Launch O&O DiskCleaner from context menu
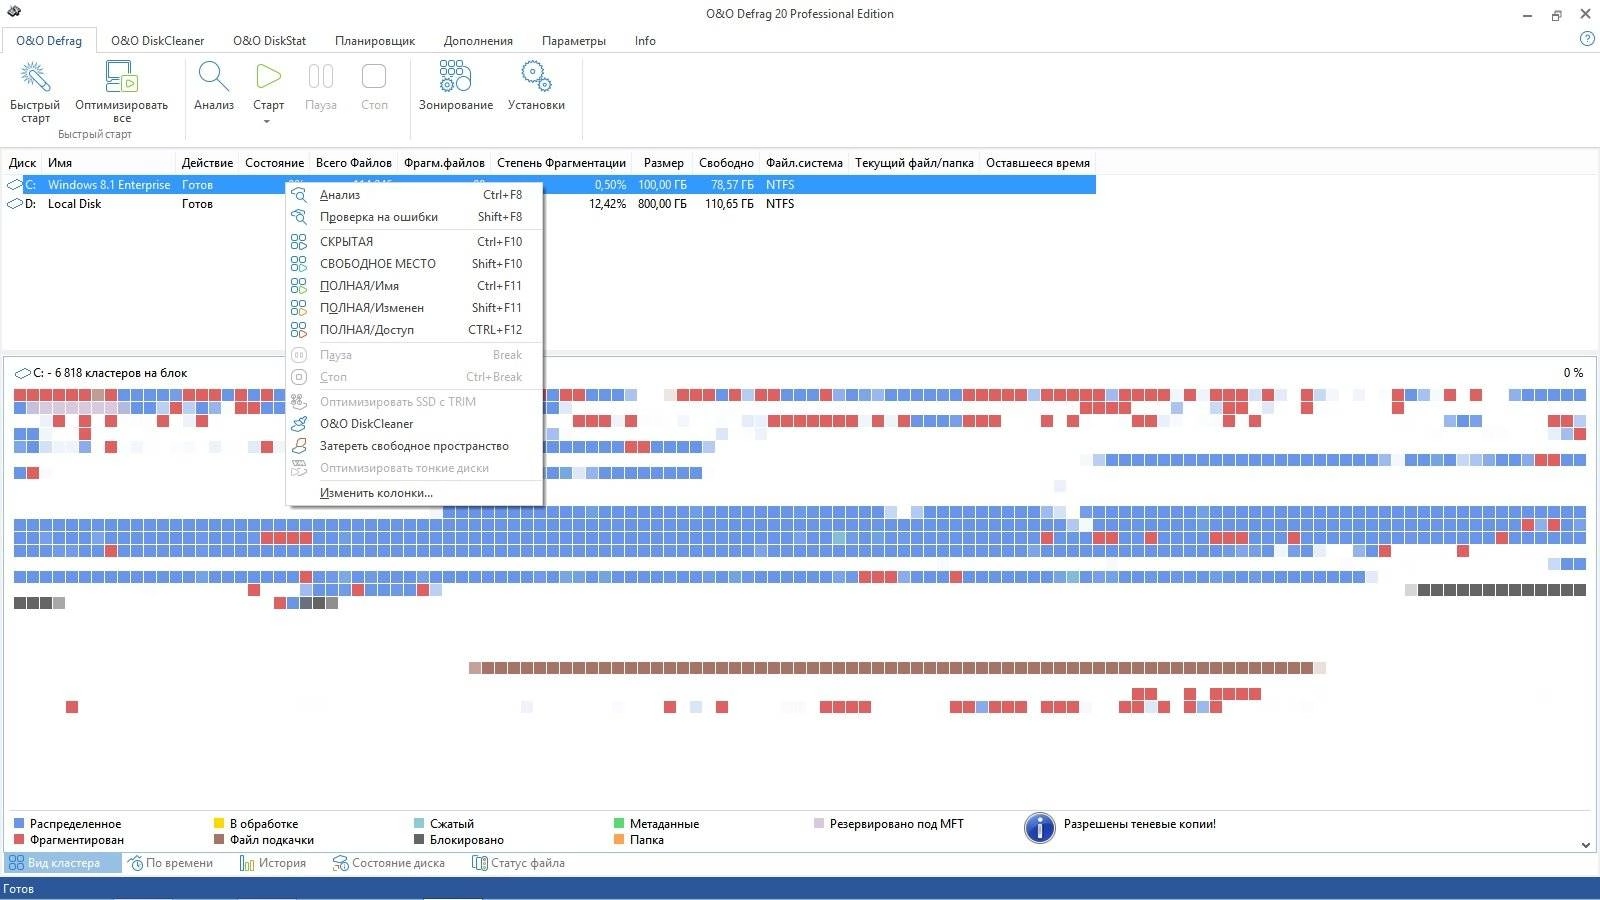The height and width of the screenshot is (900, 1600). 414,424
